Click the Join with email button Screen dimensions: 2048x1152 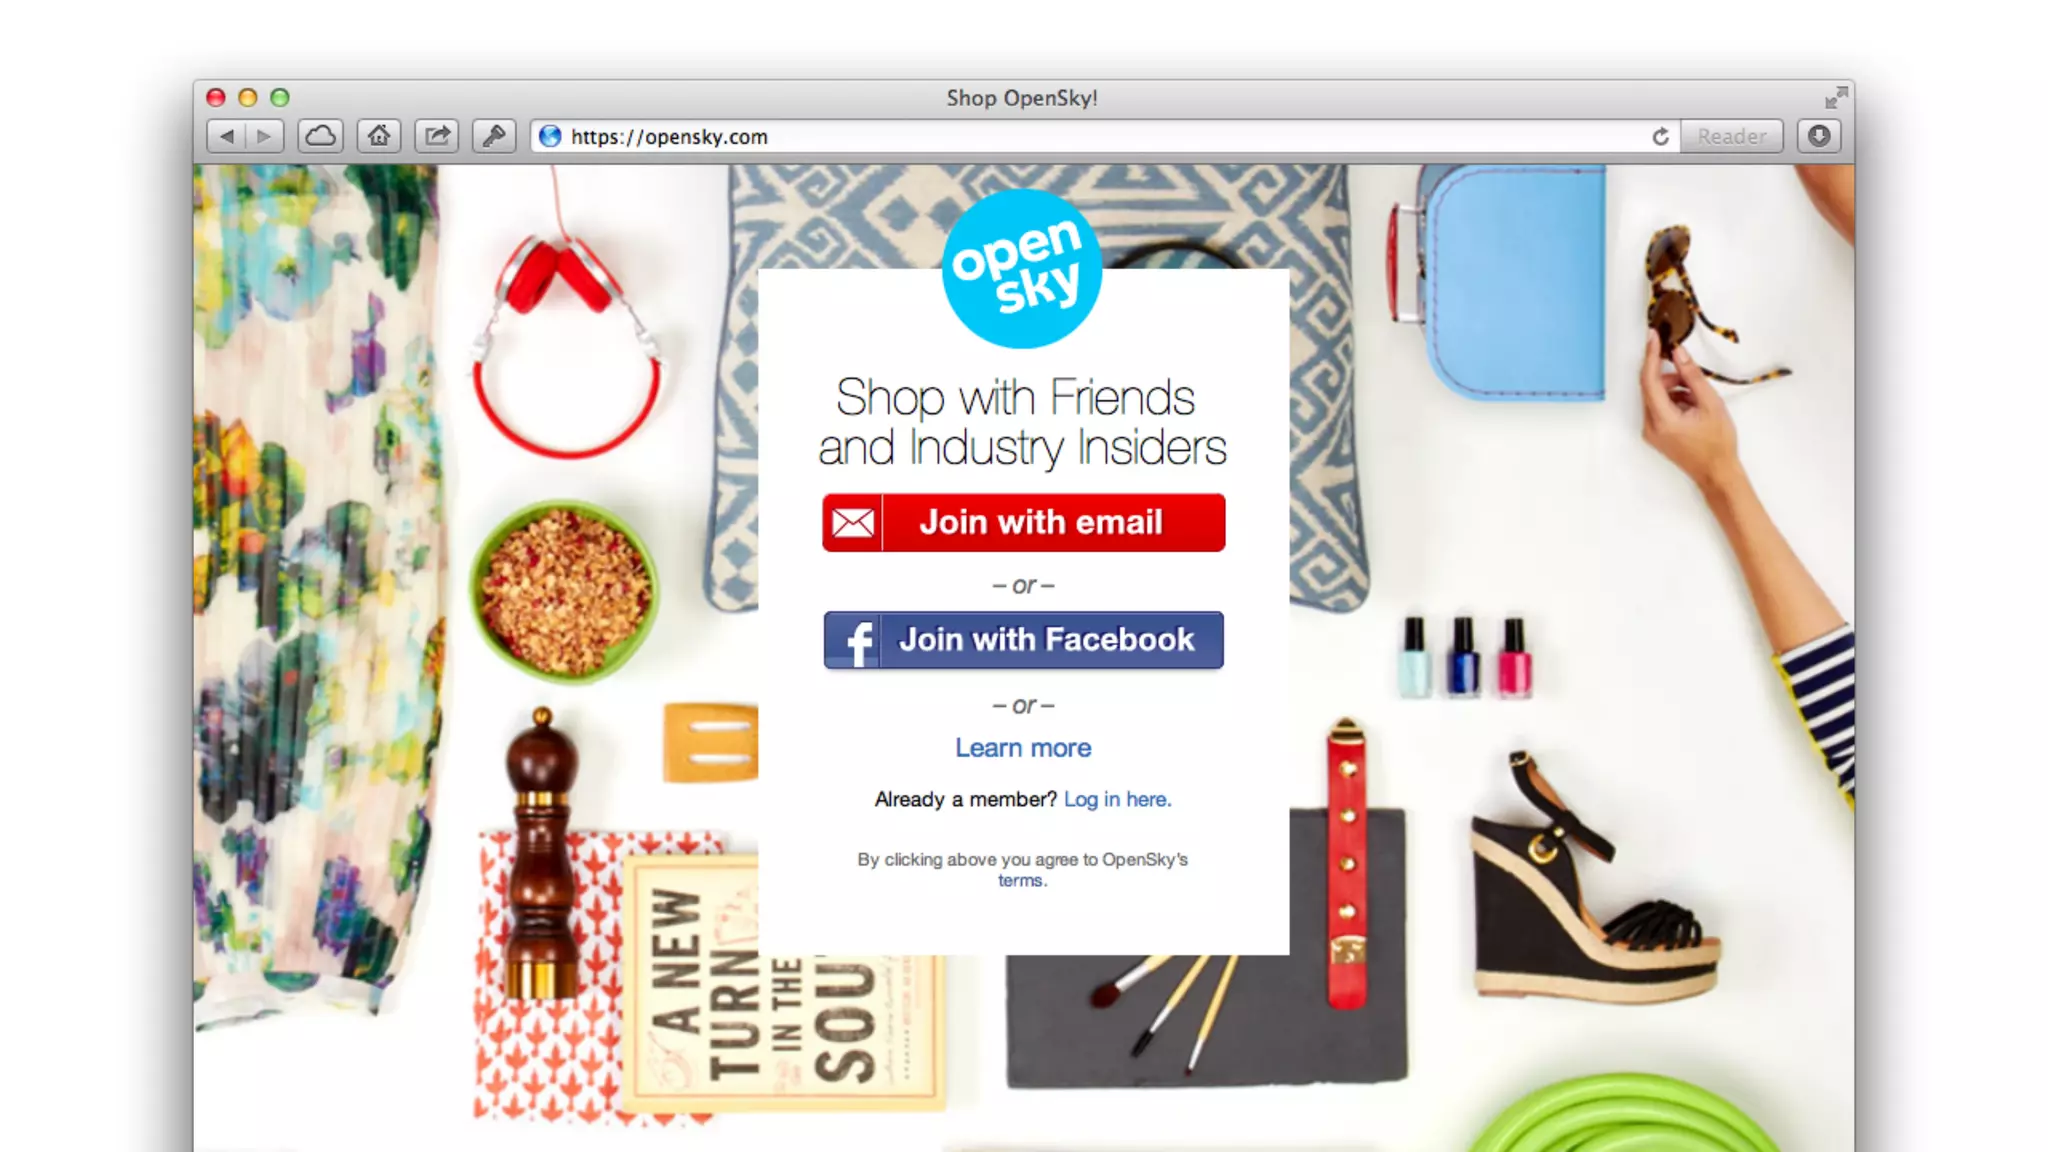(1024, 523)
